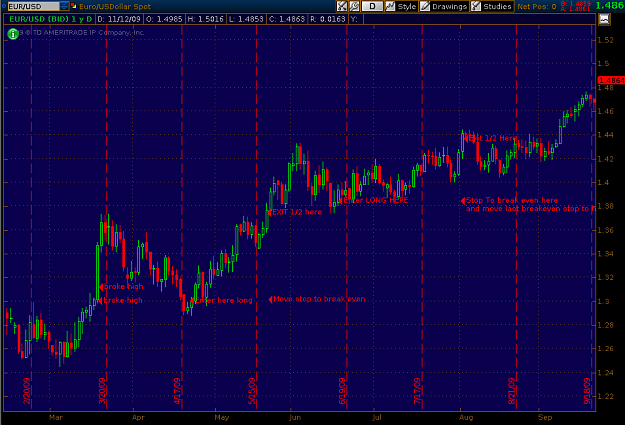
Task: Click the 8/21/09 vertical date marker label
Action: pyautogui.click(x=512, y=391)
